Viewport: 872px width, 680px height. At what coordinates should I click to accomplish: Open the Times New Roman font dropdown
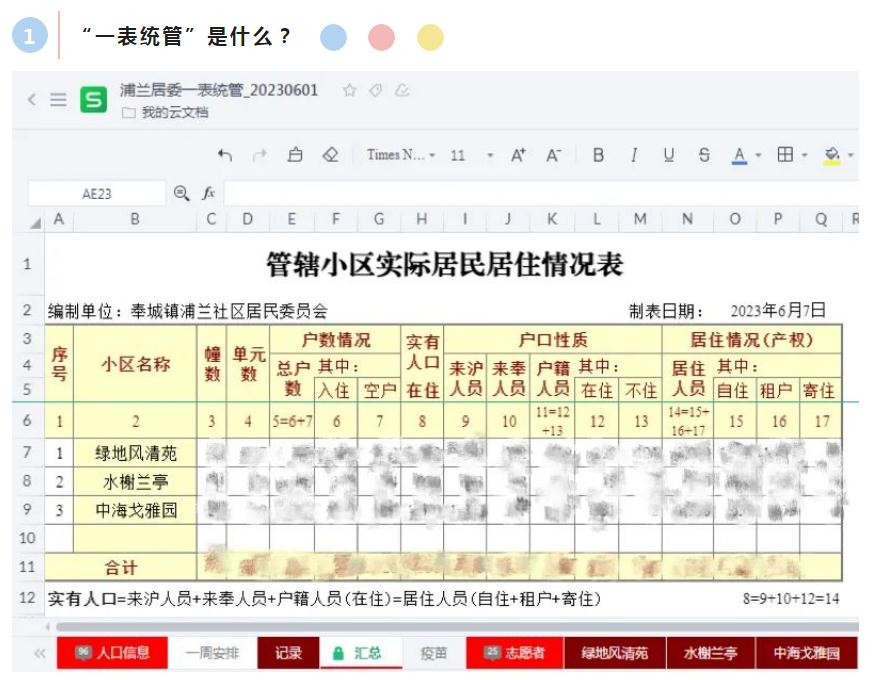pos(401,155)
